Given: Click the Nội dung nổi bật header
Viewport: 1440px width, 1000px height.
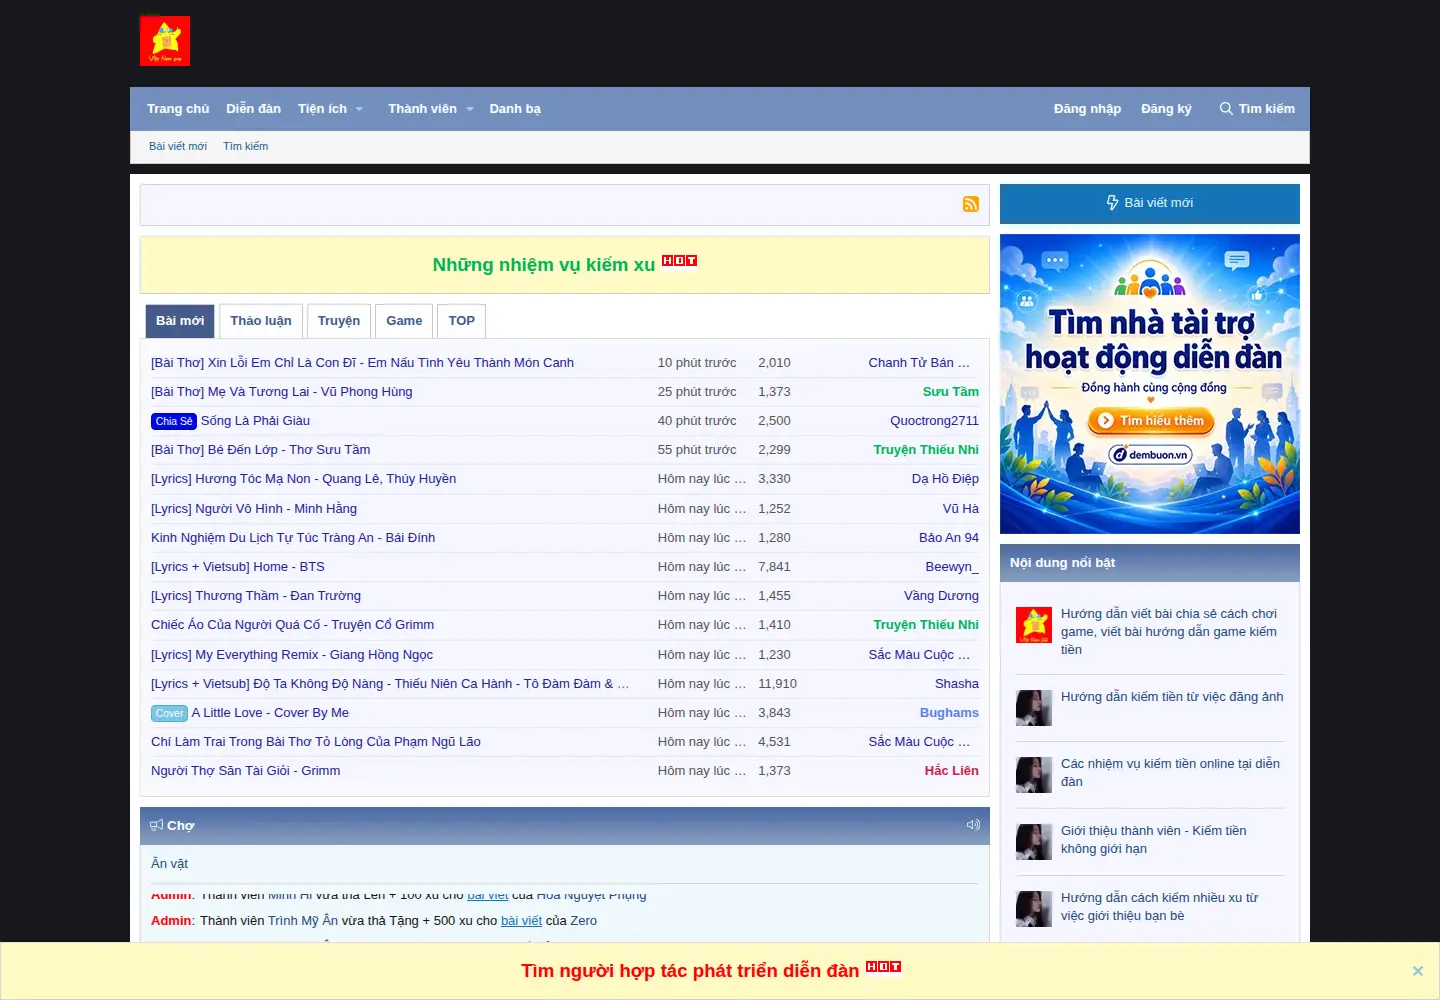Looking at the screenshot, I should click(1150, 563).
